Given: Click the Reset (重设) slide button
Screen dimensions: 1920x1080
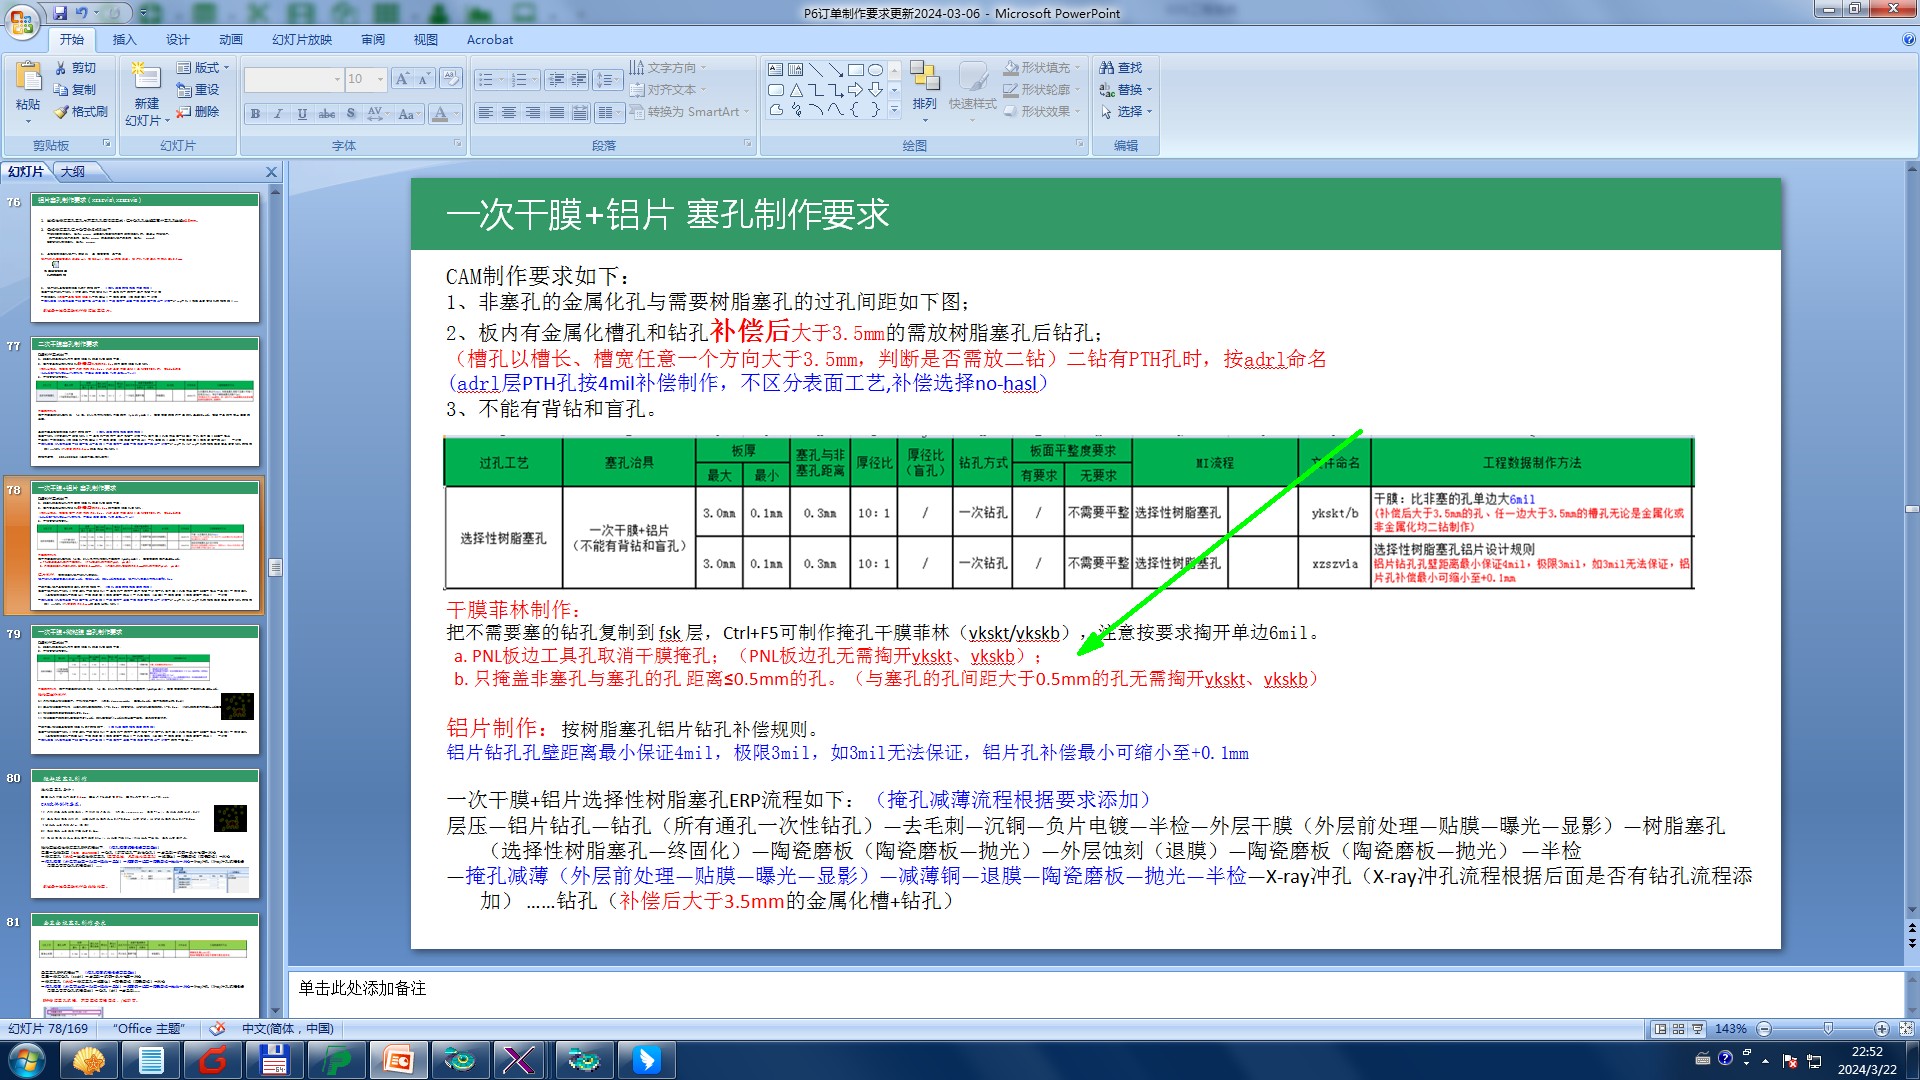Looking at the screenshot, I should click(198, 90).
